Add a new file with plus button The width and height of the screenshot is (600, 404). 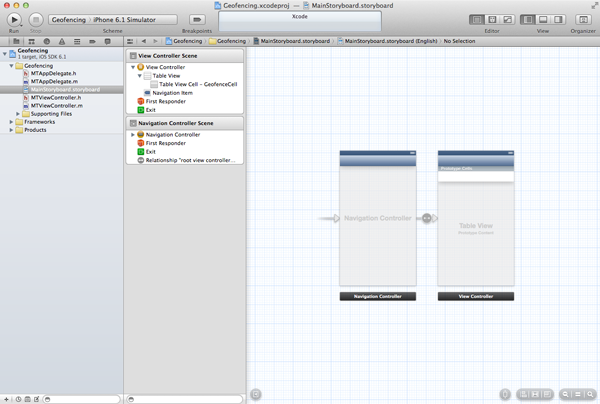(x=6, y=399)
